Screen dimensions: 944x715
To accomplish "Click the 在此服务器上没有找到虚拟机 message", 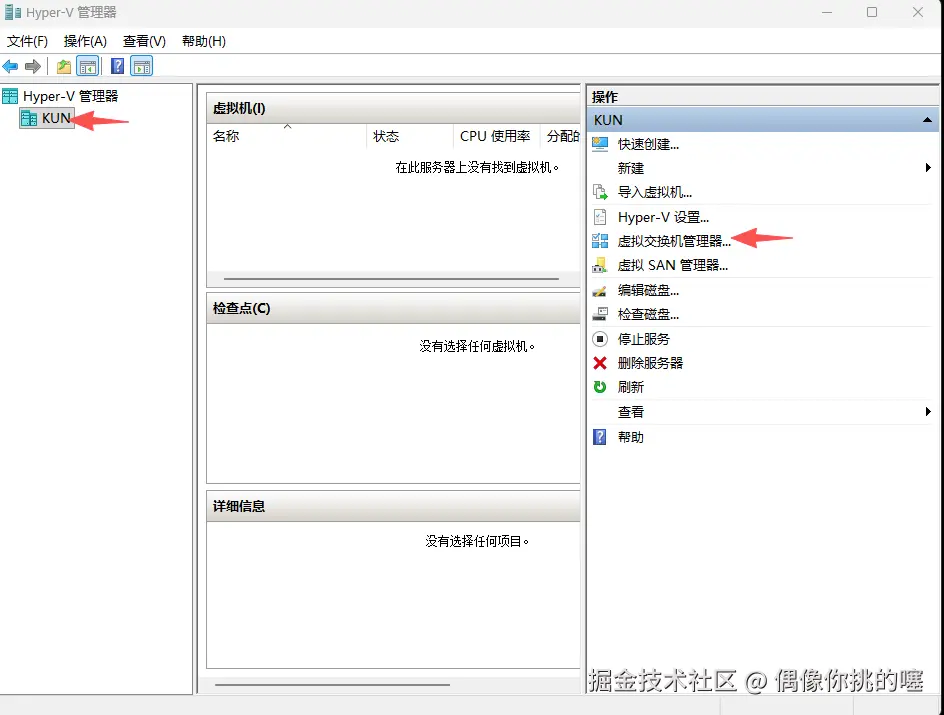I will pos(477,168).
